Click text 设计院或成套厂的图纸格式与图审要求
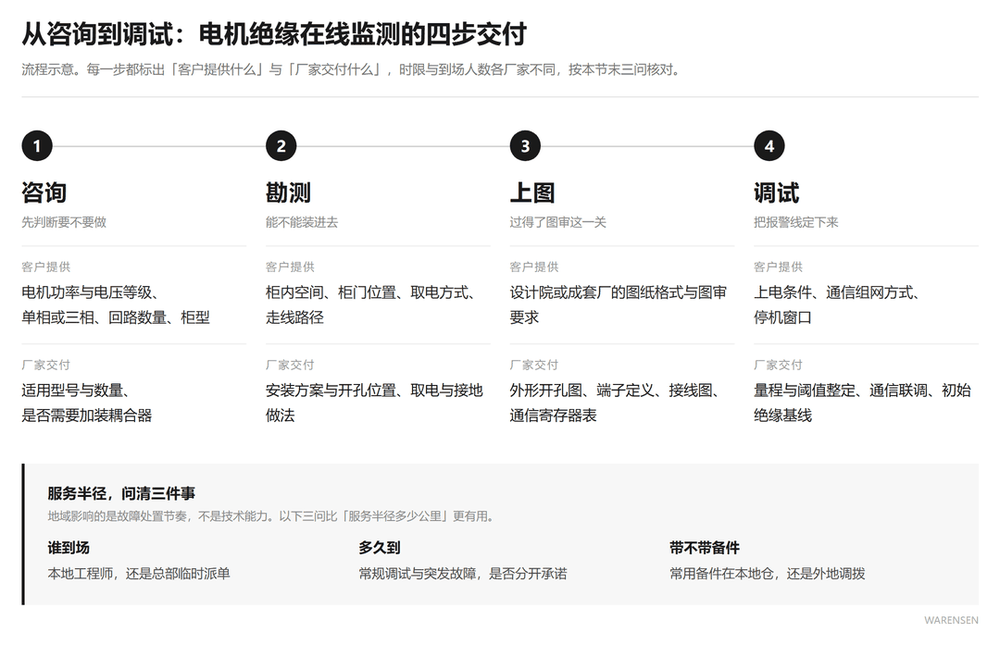This screenshot has width=1000, height=645. tap(618, 304)
